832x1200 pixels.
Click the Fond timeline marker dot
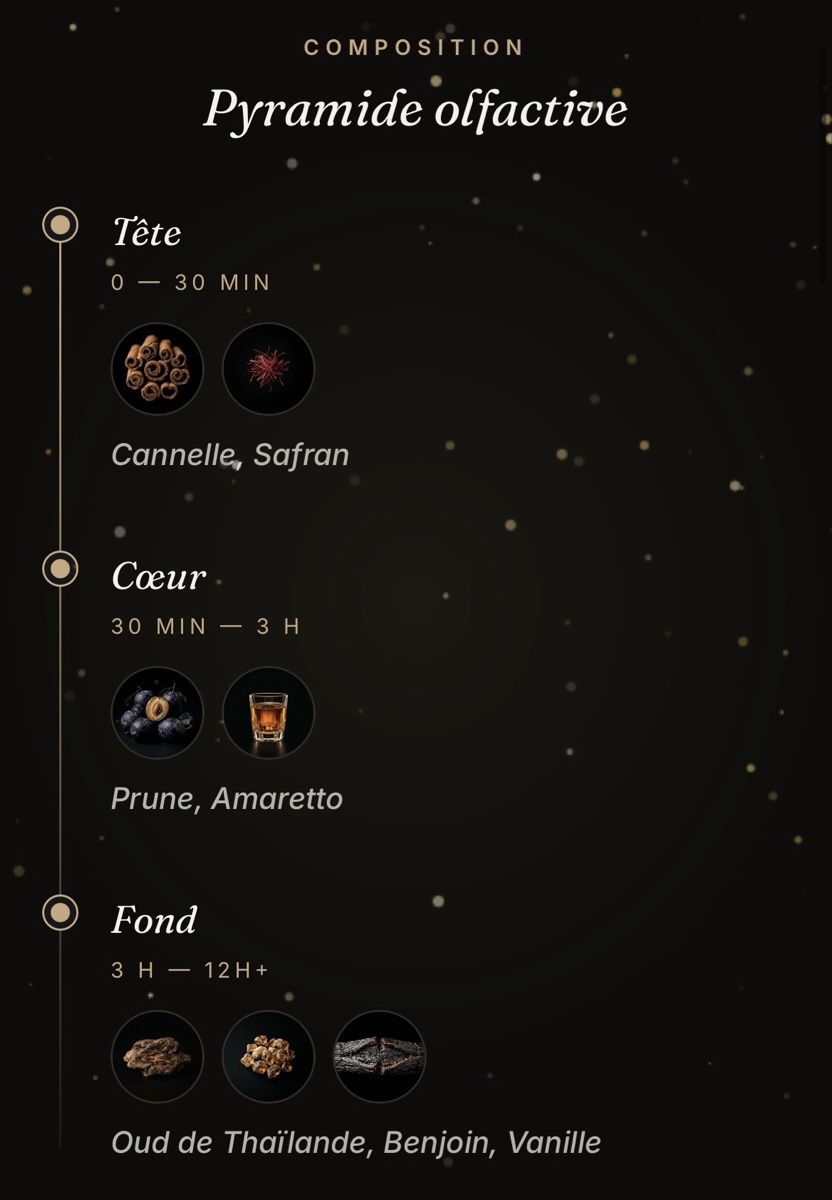coord(60,913)
